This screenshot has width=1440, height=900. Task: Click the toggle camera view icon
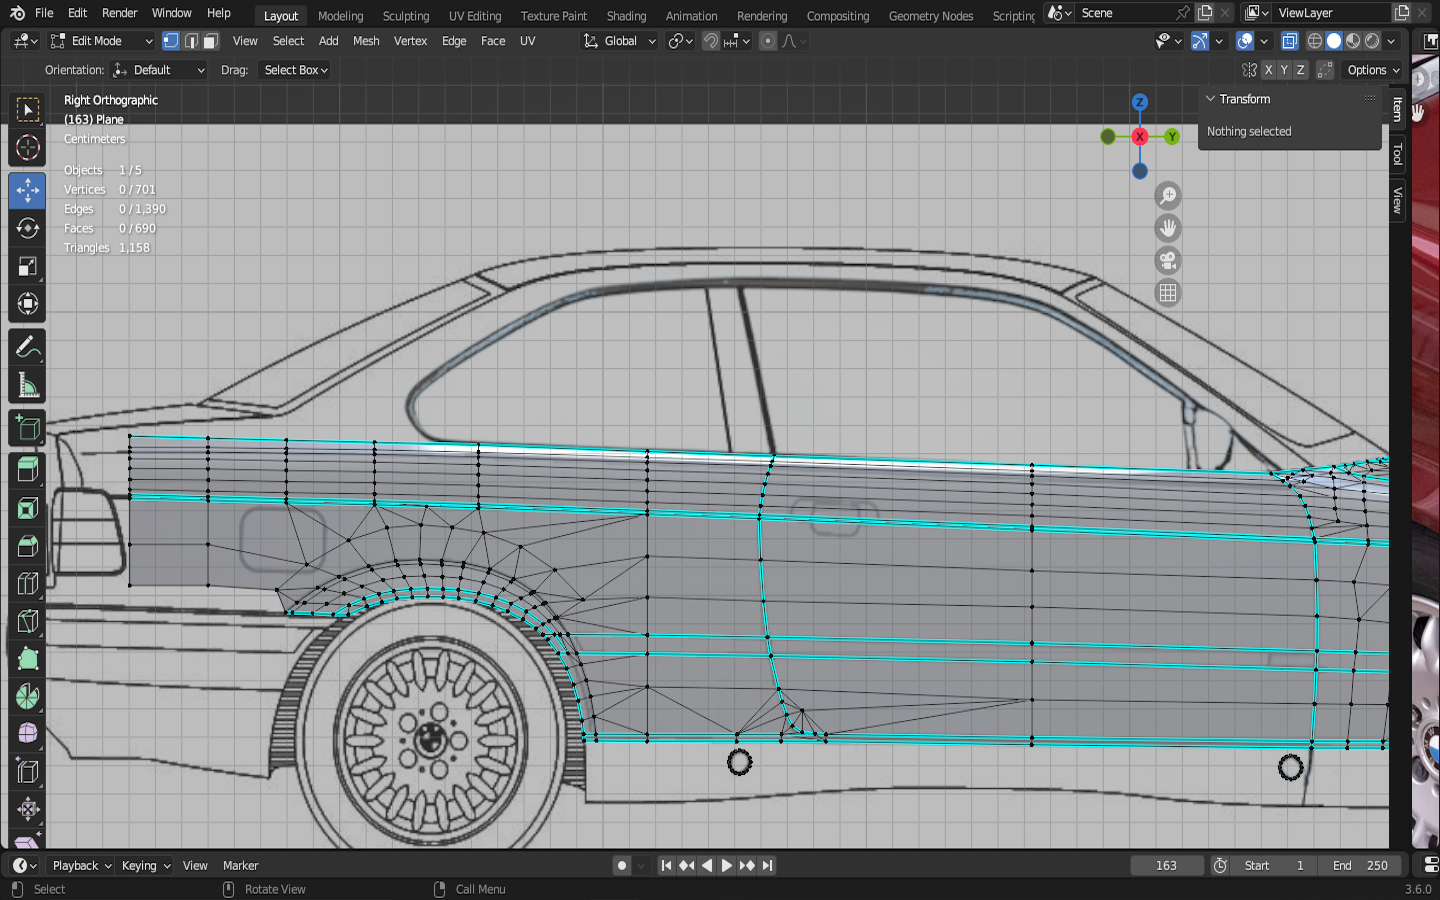pyautogui.click(x=1167, y=261)
